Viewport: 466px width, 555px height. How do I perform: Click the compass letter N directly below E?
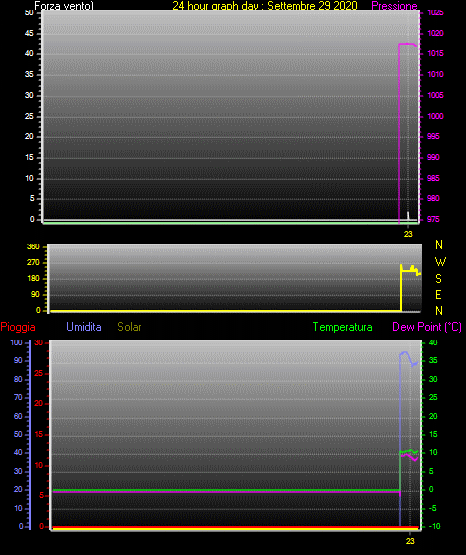point(439,311)
